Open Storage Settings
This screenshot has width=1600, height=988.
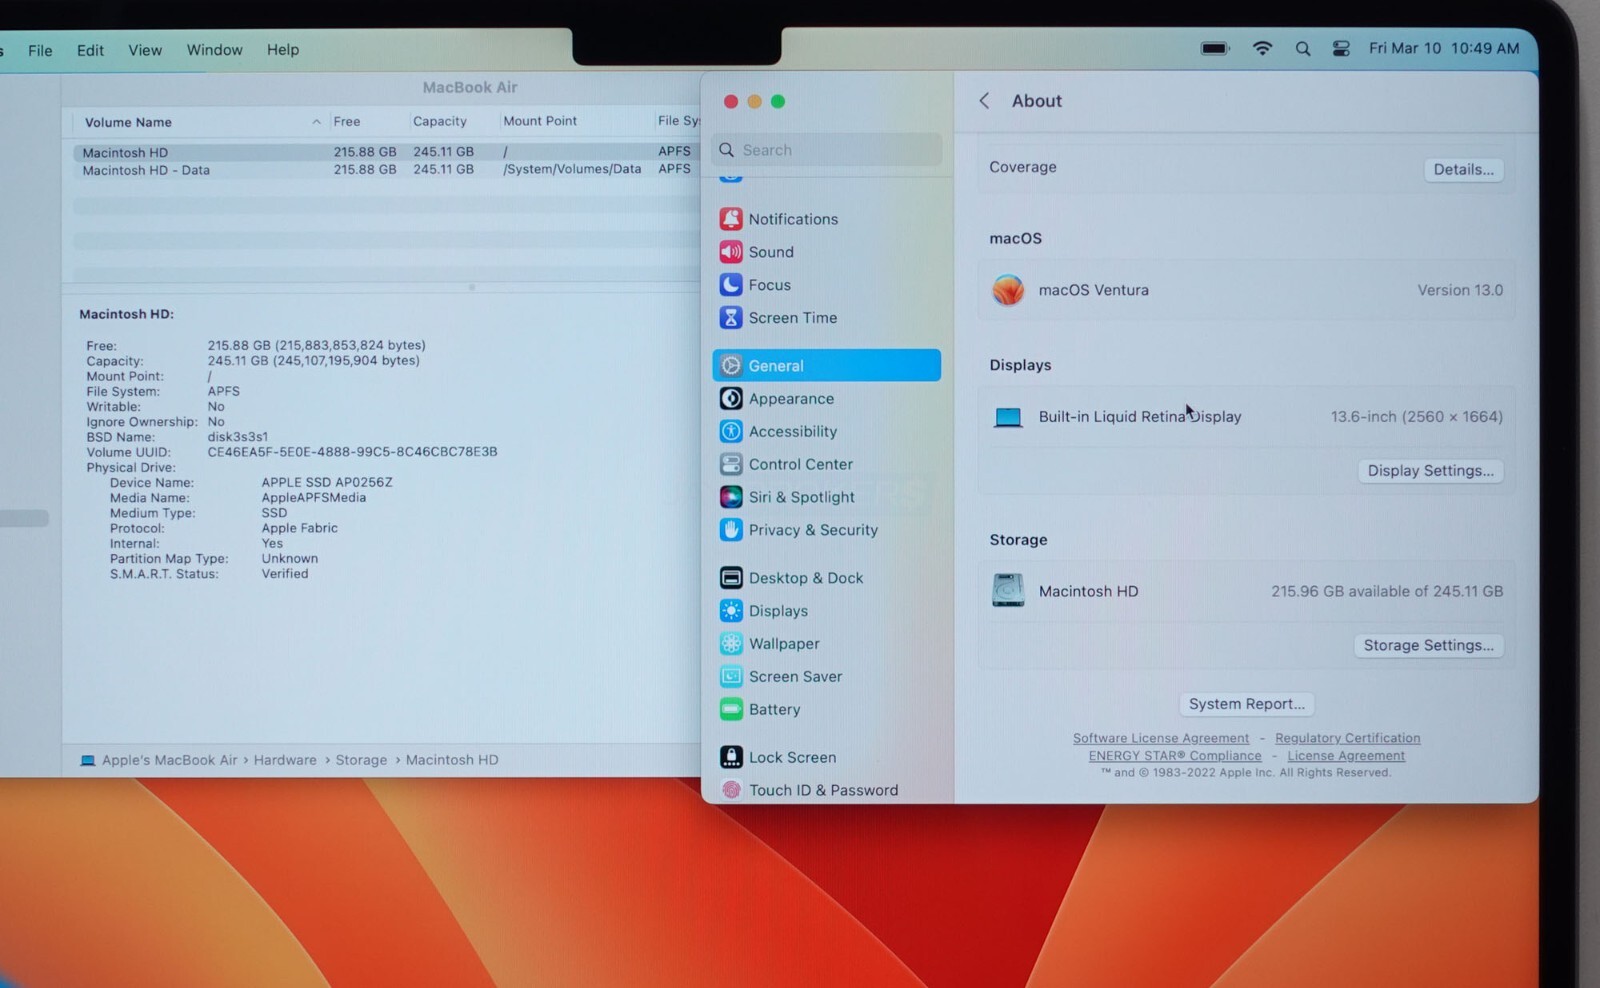coord(1428,646)
